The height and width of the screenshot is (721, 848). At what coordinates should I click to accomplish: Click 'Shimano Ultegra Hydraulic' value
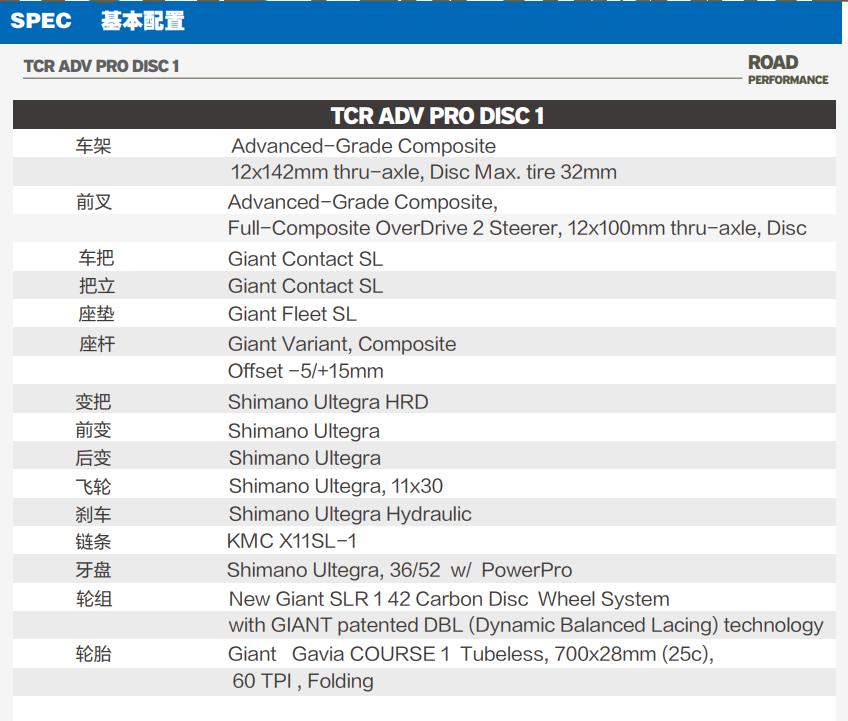click(x=350, y=514)
